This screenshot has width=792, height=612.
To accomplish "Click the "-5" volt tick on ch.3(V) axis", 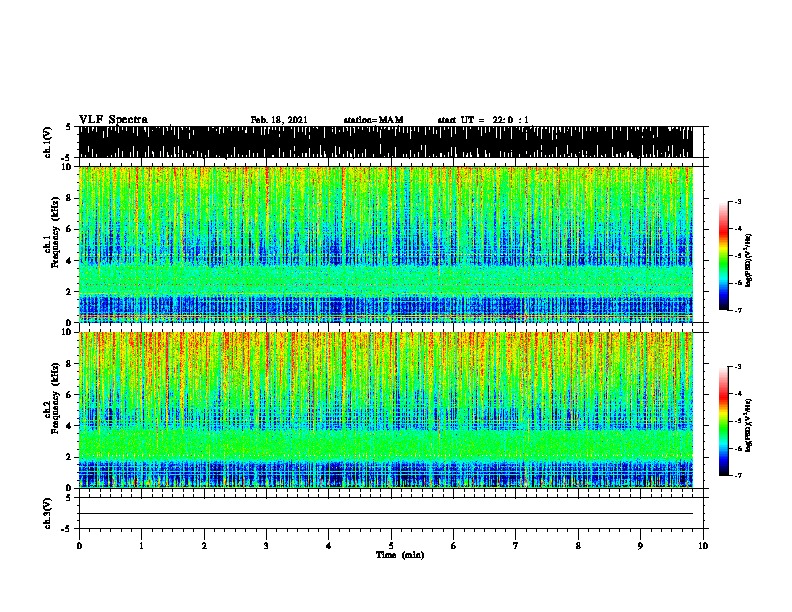I will pos(67,528).
